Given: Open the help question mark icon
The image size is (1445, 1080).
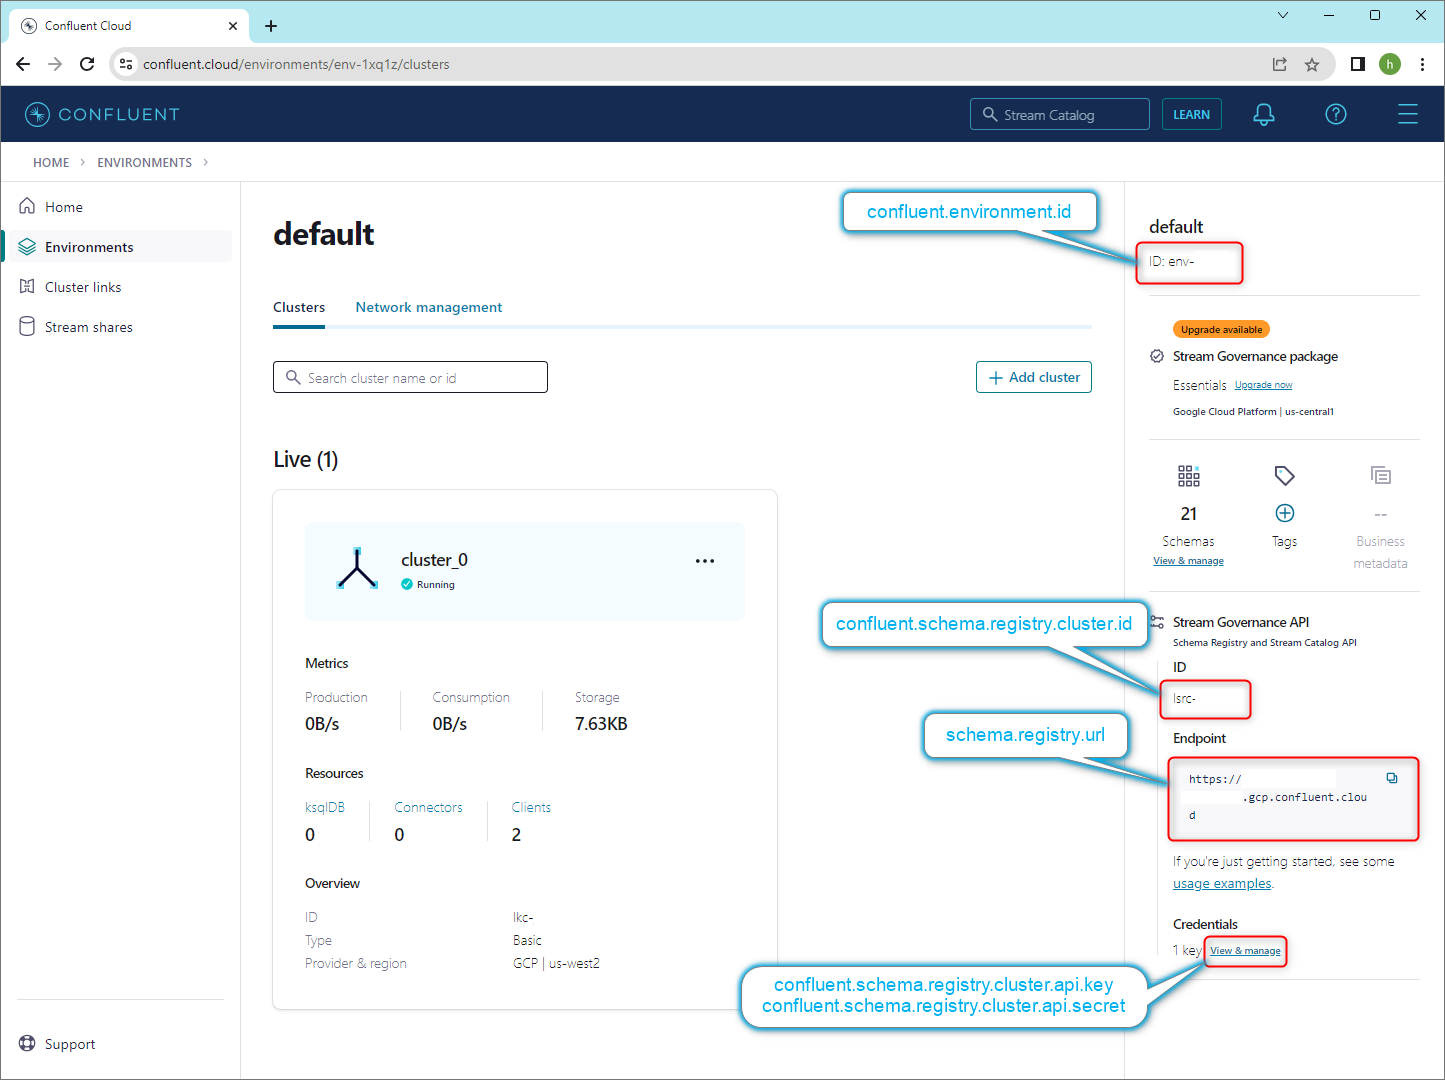Looking at the screenshot, I should [x=1336, y=115].
